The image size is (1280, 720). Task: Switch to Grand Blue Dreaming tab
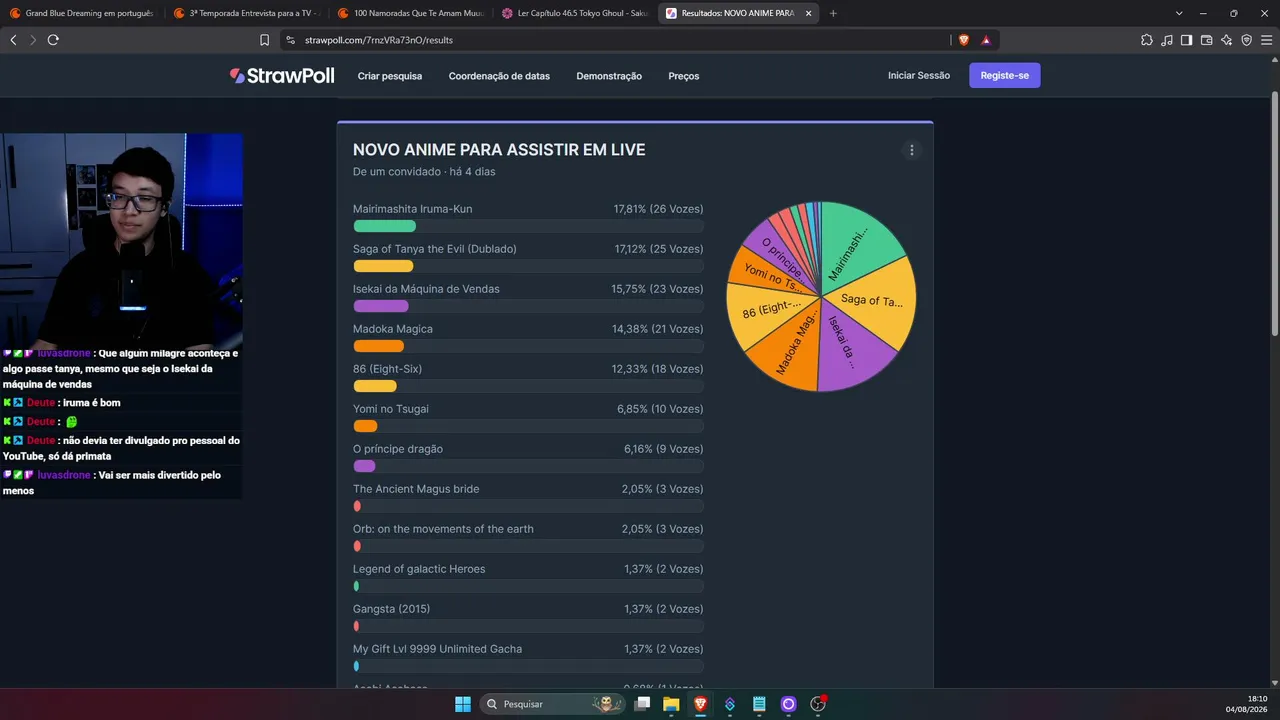coord(82,13)
